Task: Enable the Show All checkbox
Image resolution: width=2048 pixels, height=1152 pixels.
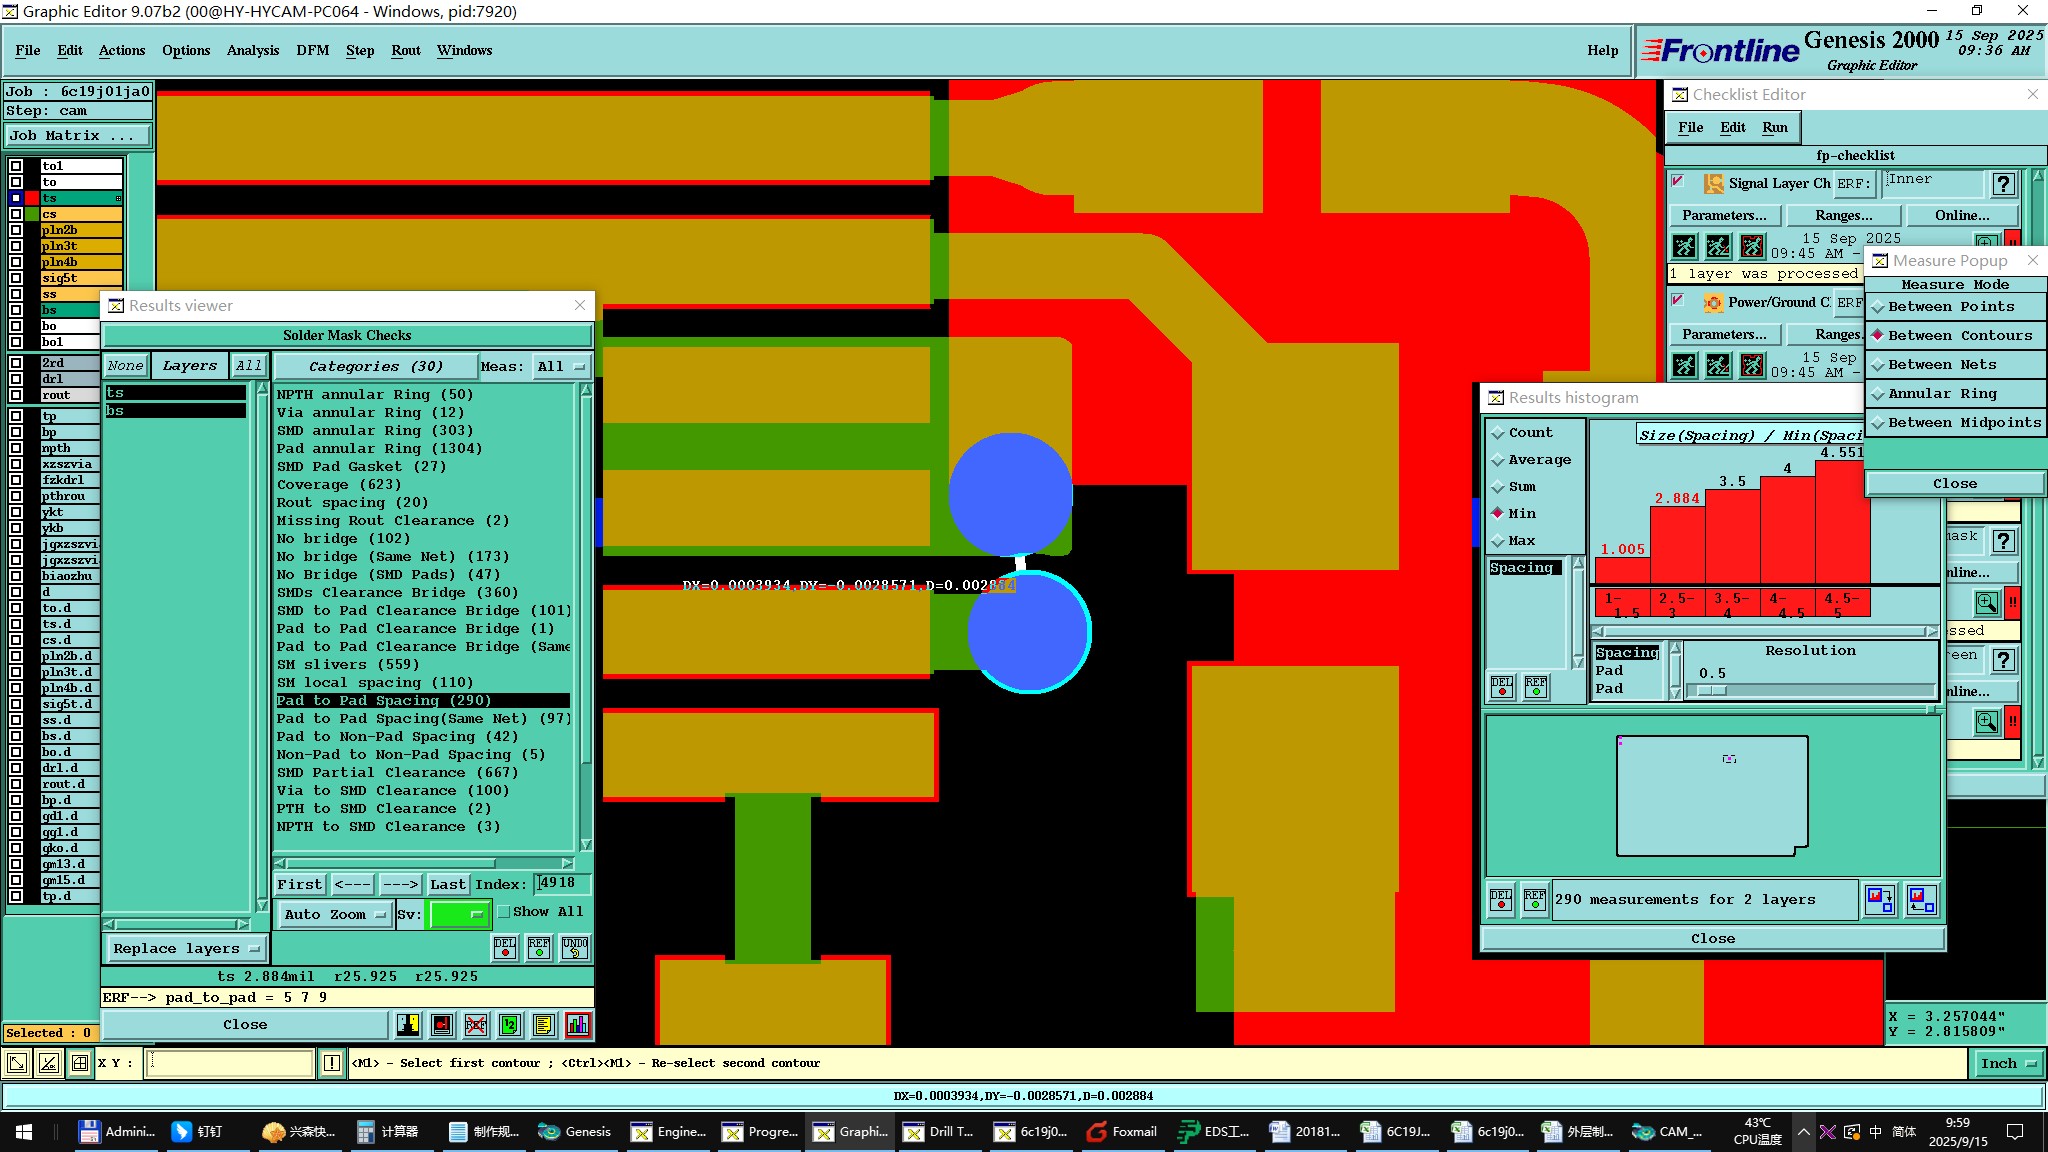Action: 505,912
